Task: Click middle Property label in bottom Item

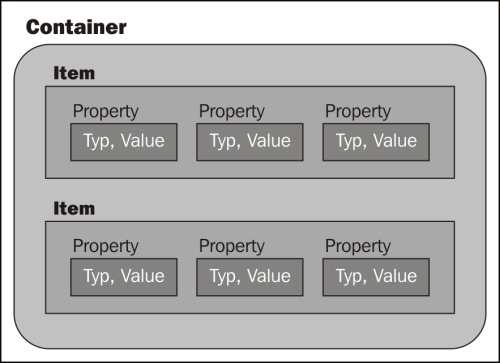Action: [x=232, y=247]
